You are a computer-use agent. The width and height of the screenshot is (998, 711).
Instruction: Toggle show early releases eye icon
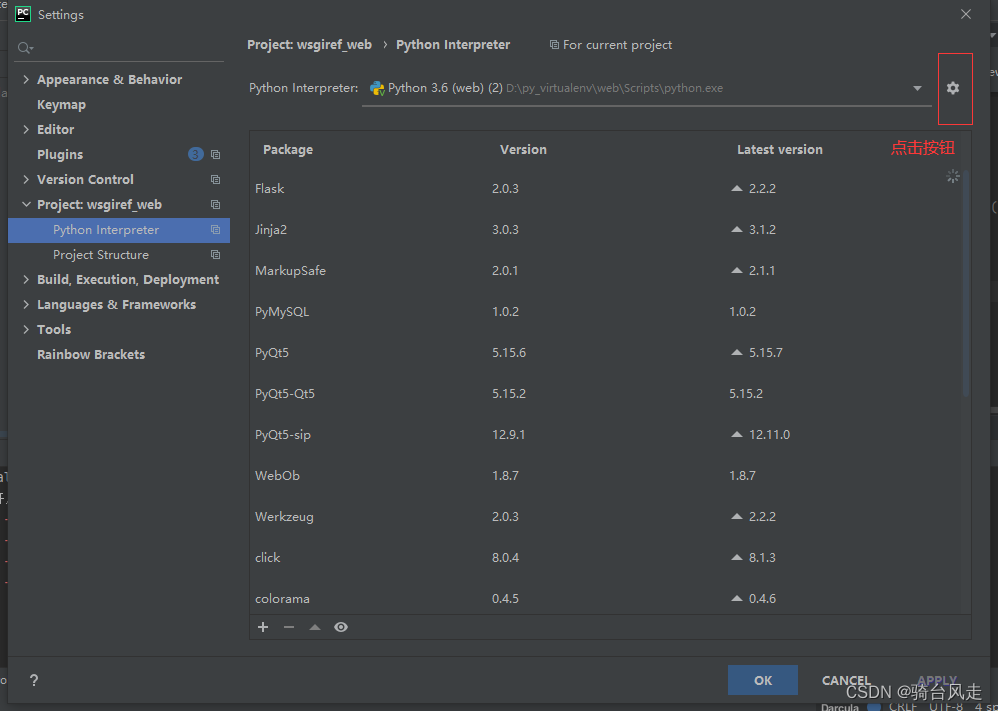tap(341, 627)
